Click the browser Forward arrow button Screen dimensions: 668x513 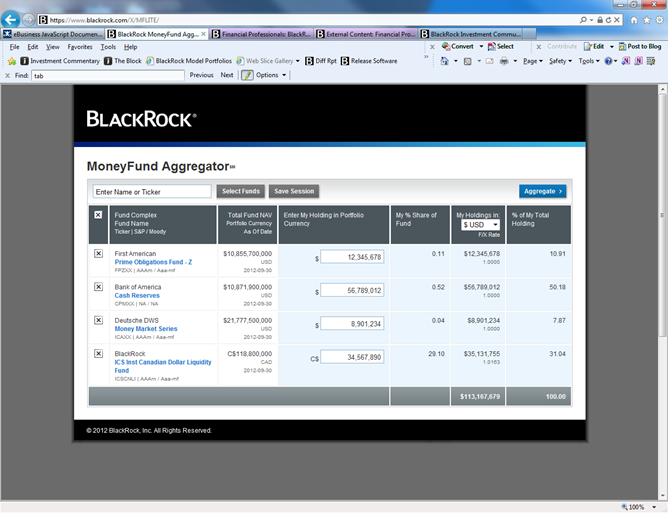(x=29, y=20)
